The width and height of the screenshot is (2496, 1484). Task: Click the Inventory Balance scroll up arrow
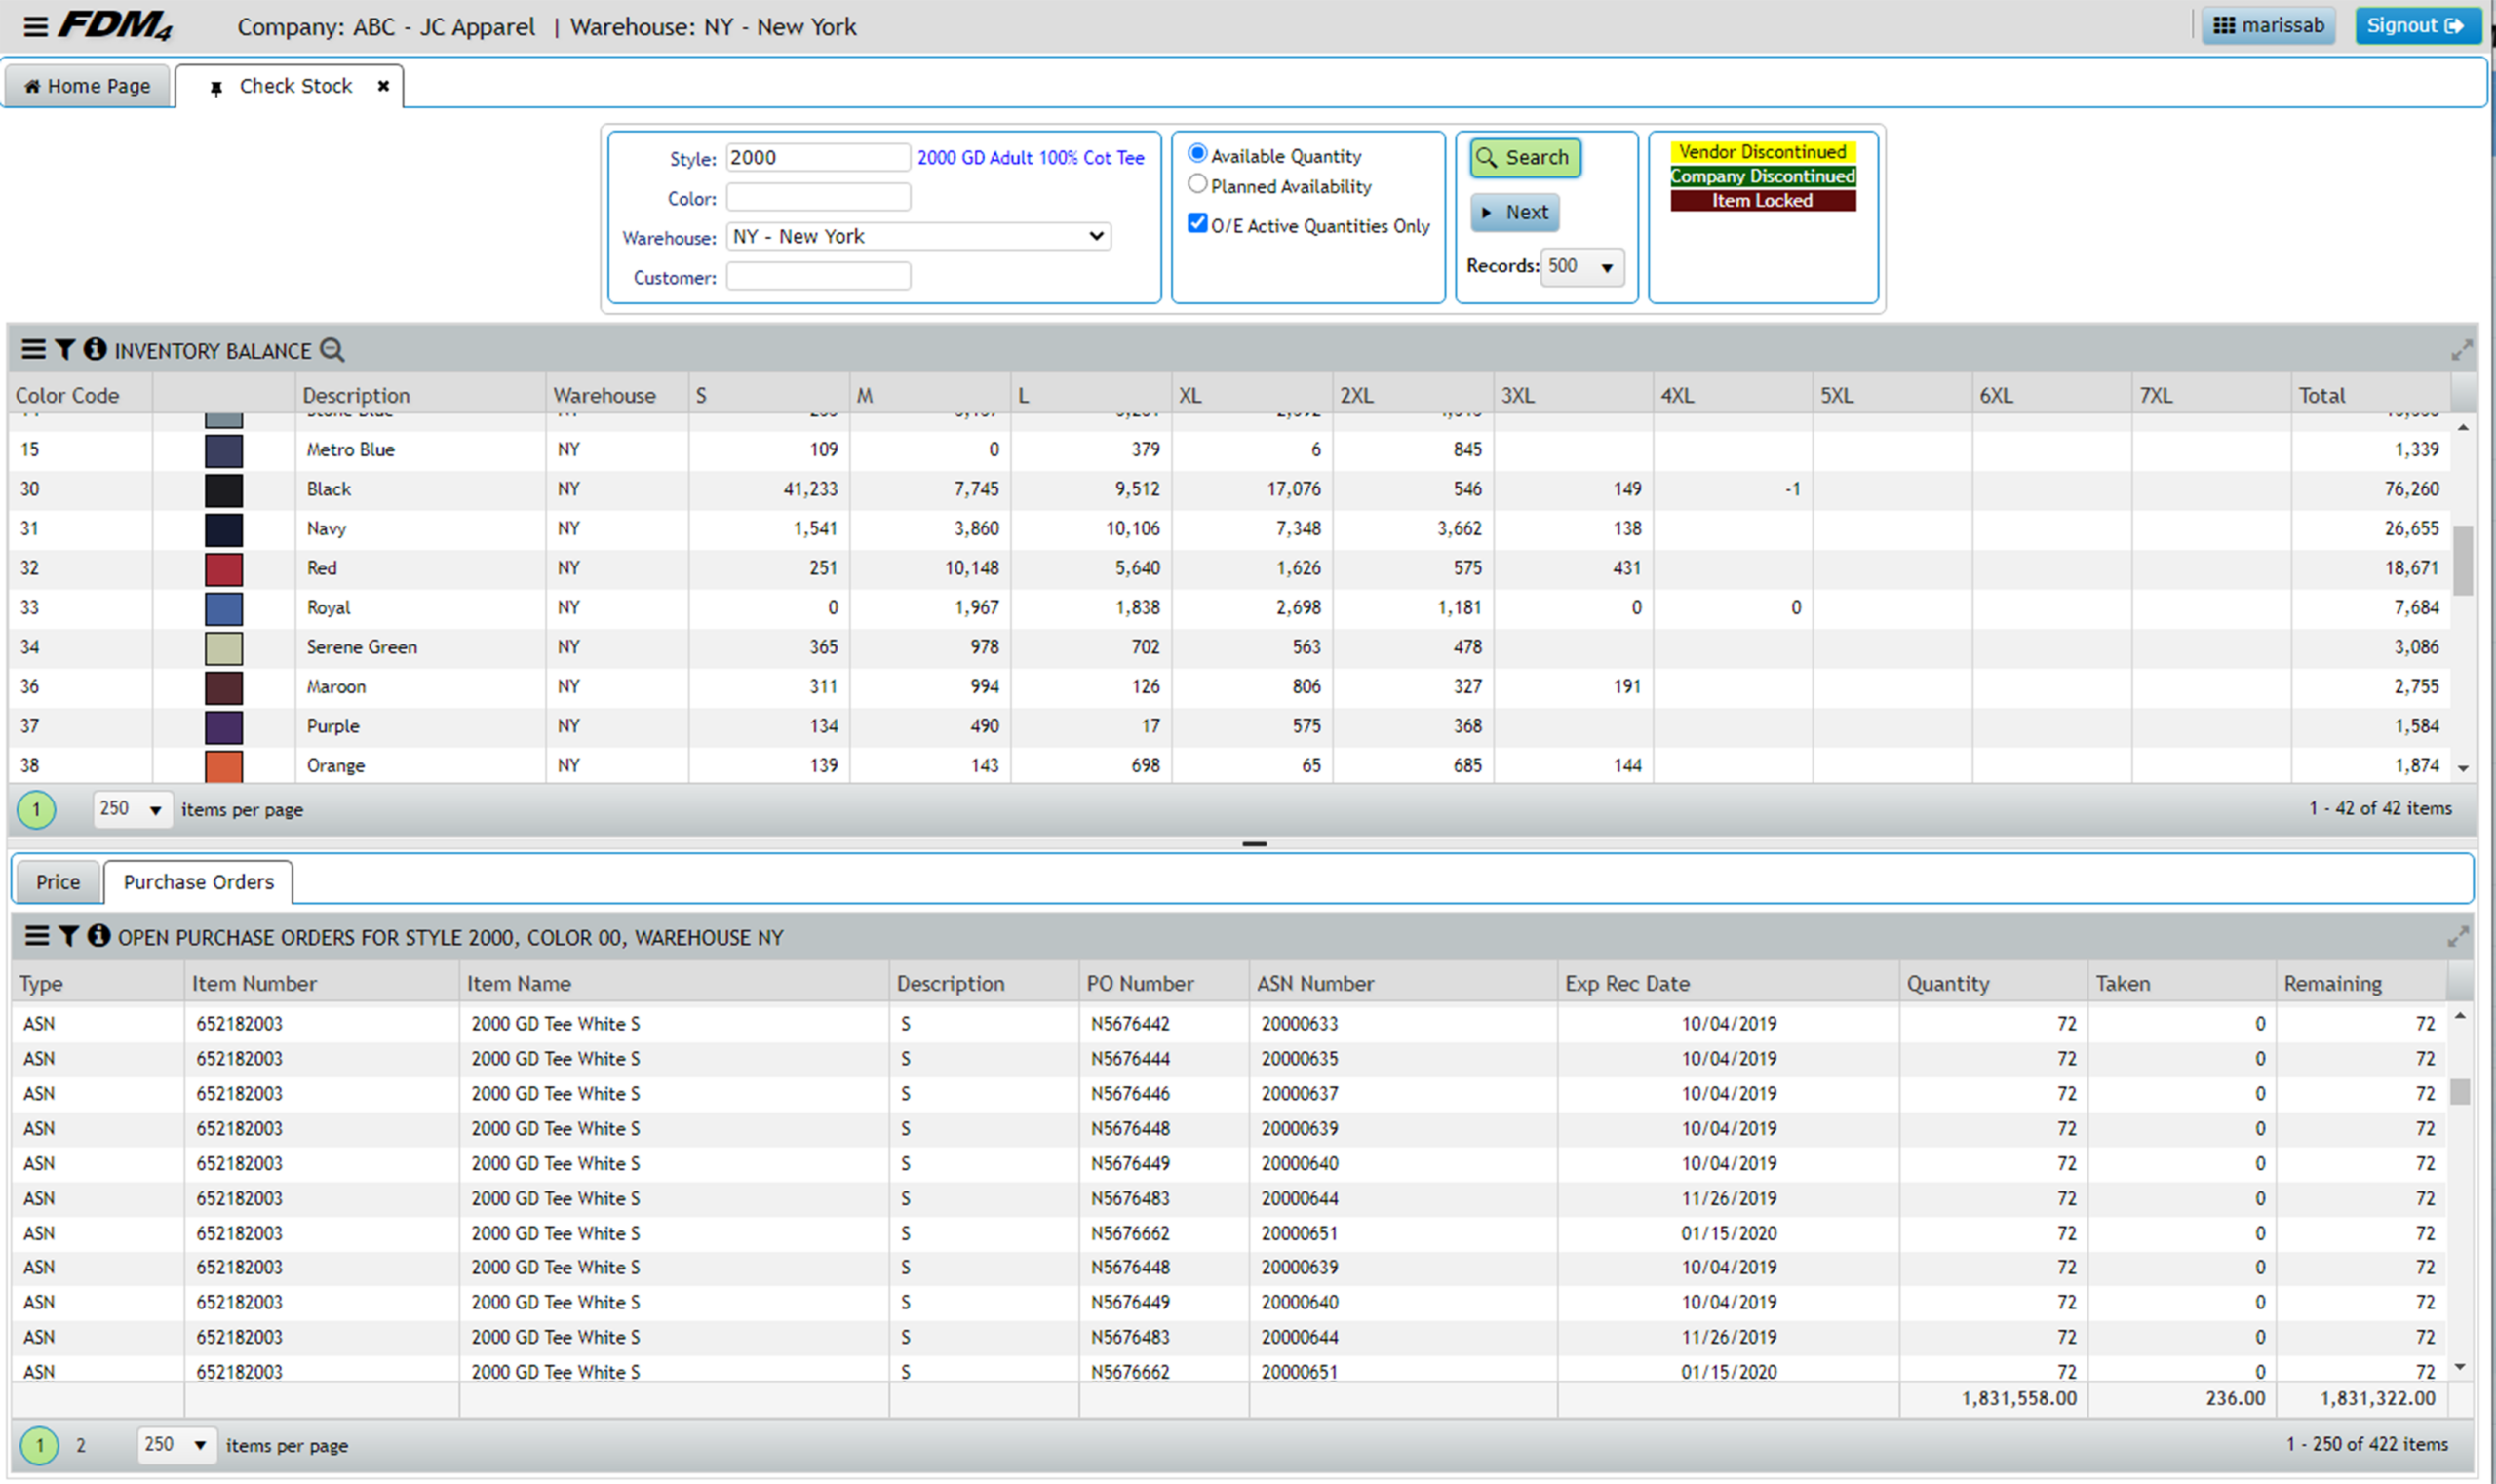pyautogui.click(x=2463, y=428)
